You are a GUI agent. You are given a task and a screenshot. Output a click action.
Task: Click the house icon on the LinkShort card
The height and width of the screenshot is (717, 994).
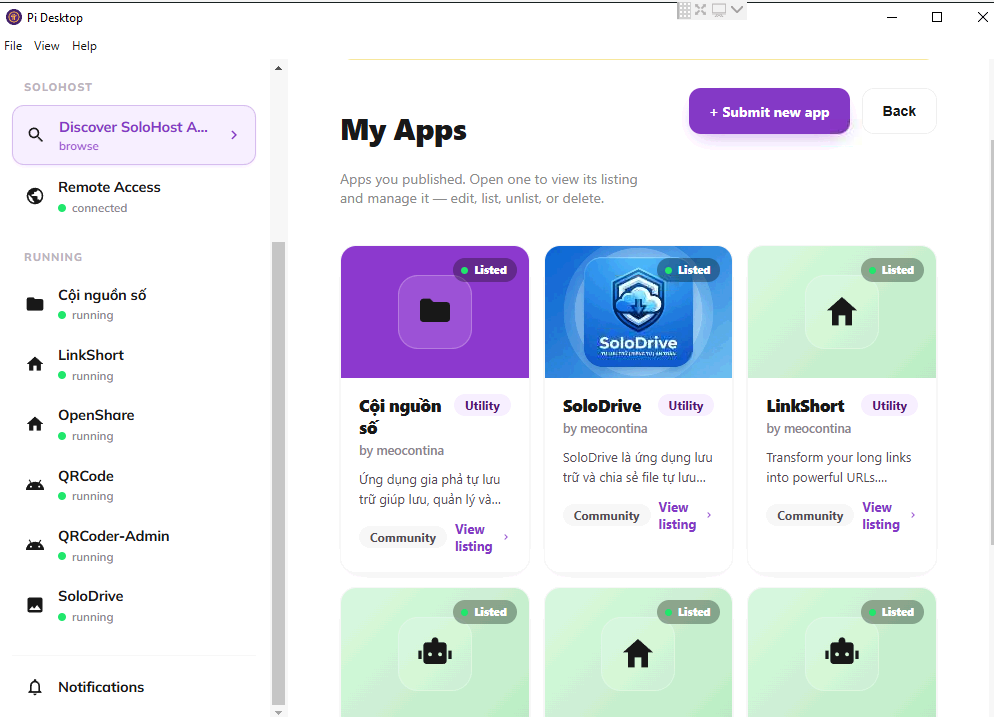point(842,311)
